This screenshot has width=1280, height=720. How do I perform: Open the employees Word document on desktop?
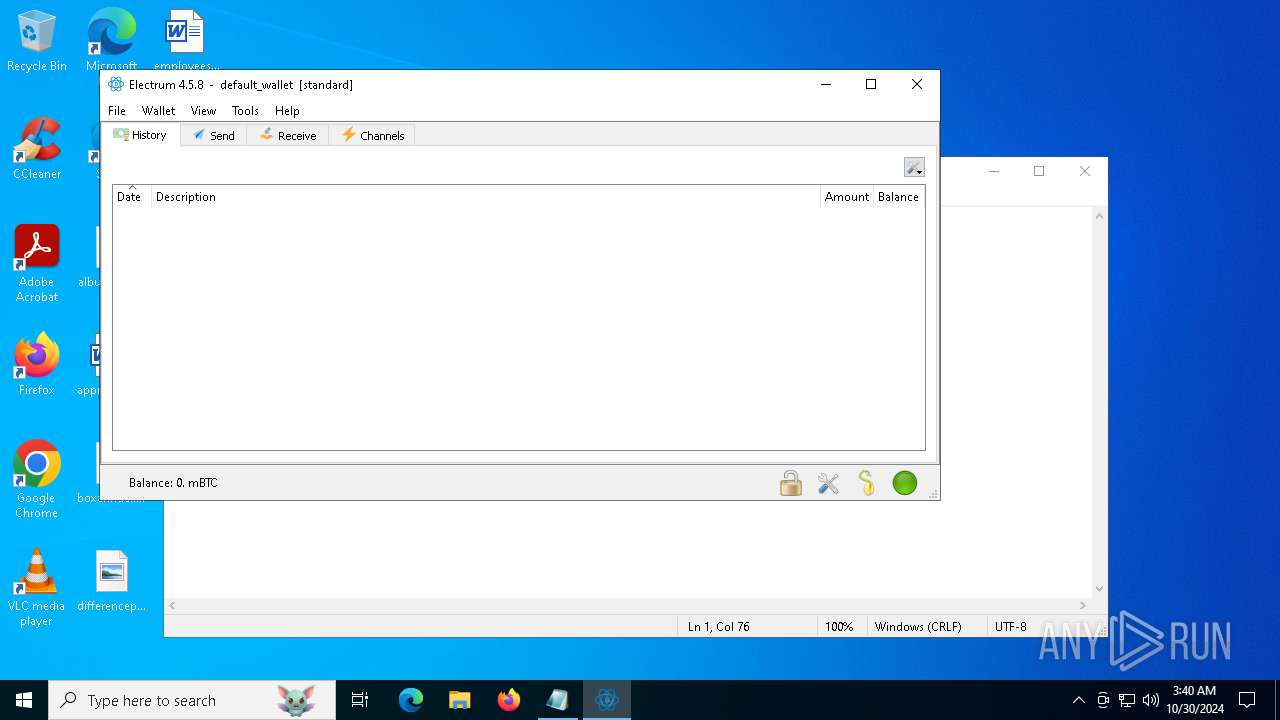click(186, 42)
